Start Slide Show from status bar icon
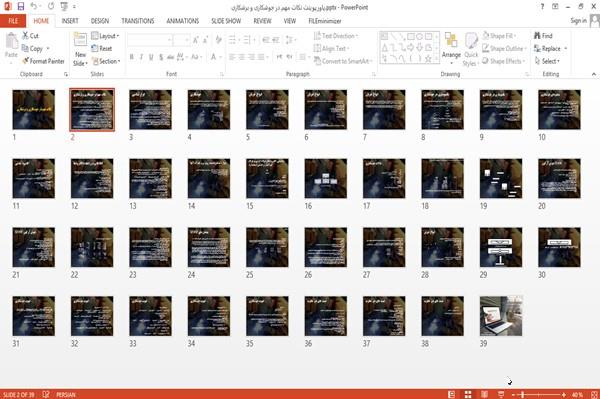The image size is (600, 399). click(501, 394)
